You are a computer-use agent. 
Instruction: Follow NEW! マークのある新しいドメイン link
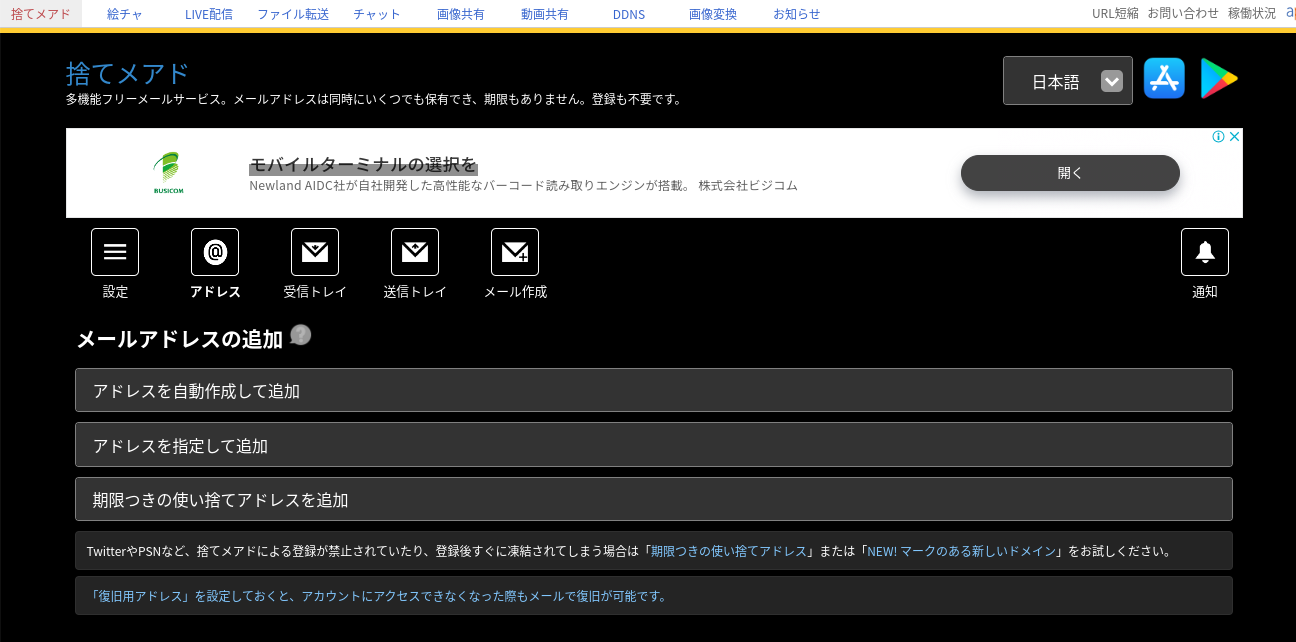[961, 551]
